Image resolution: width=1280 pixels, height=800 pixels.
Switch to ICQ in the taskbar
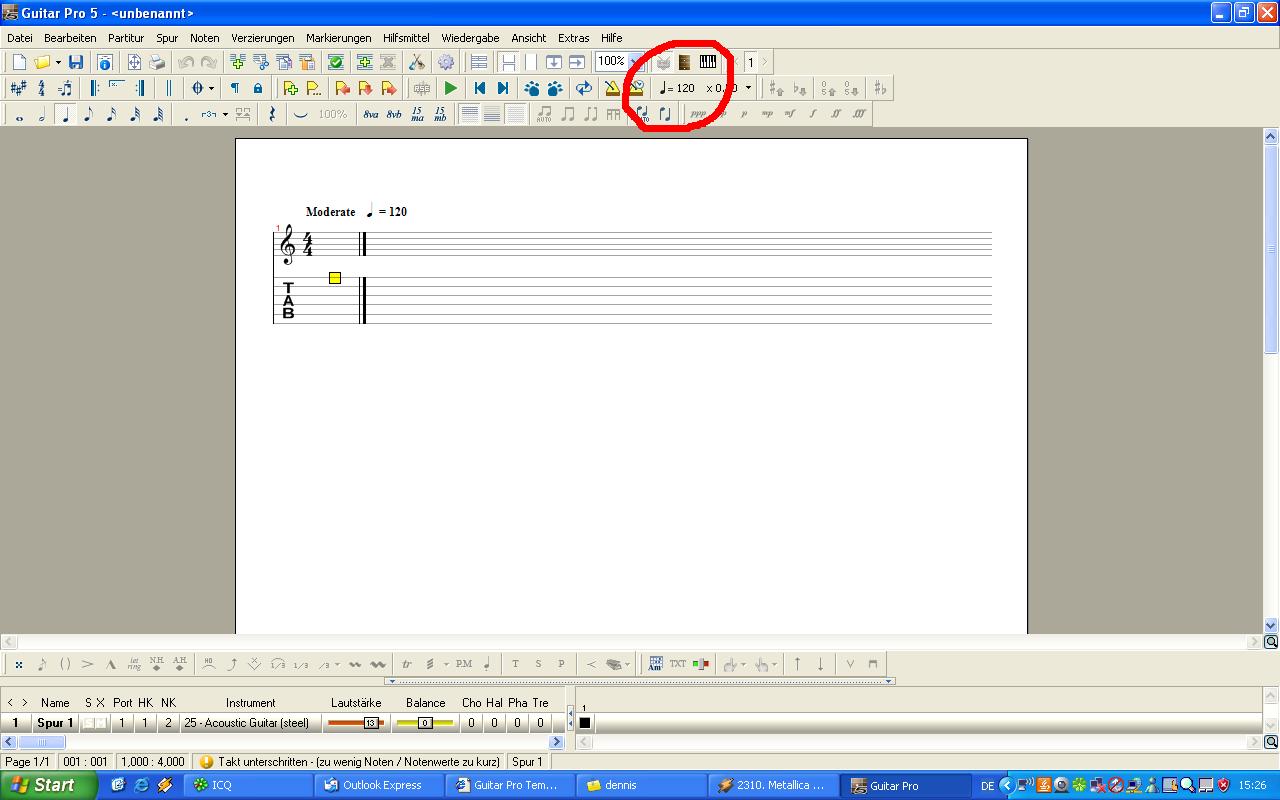tap(250, 785)
